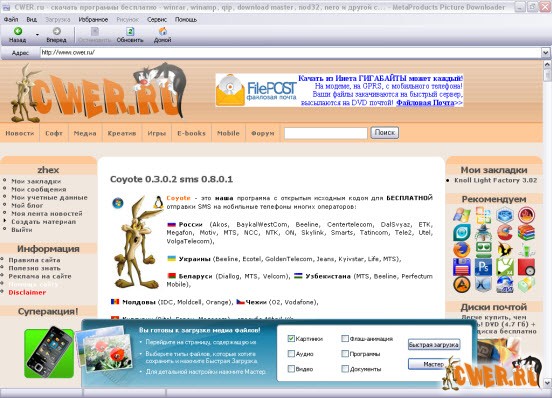This screenshot has height=398, width=552.
Task: Toggle the Картинки checkbox
Action: pyautogui.click(x=291, y=339)
